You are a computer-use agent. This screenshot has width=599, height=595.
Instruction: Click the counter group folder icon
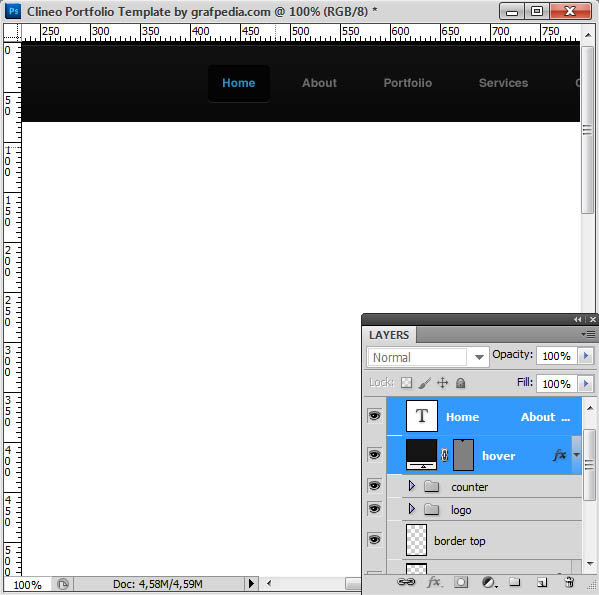pos(431,486)
